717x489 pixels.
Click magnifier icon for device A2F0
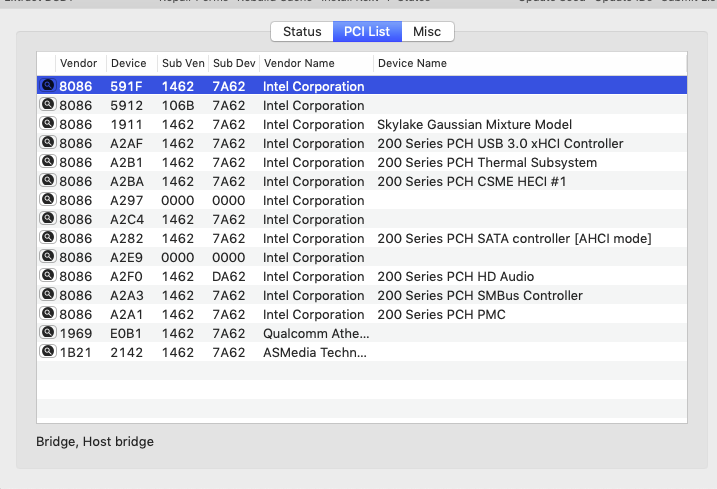48,275
